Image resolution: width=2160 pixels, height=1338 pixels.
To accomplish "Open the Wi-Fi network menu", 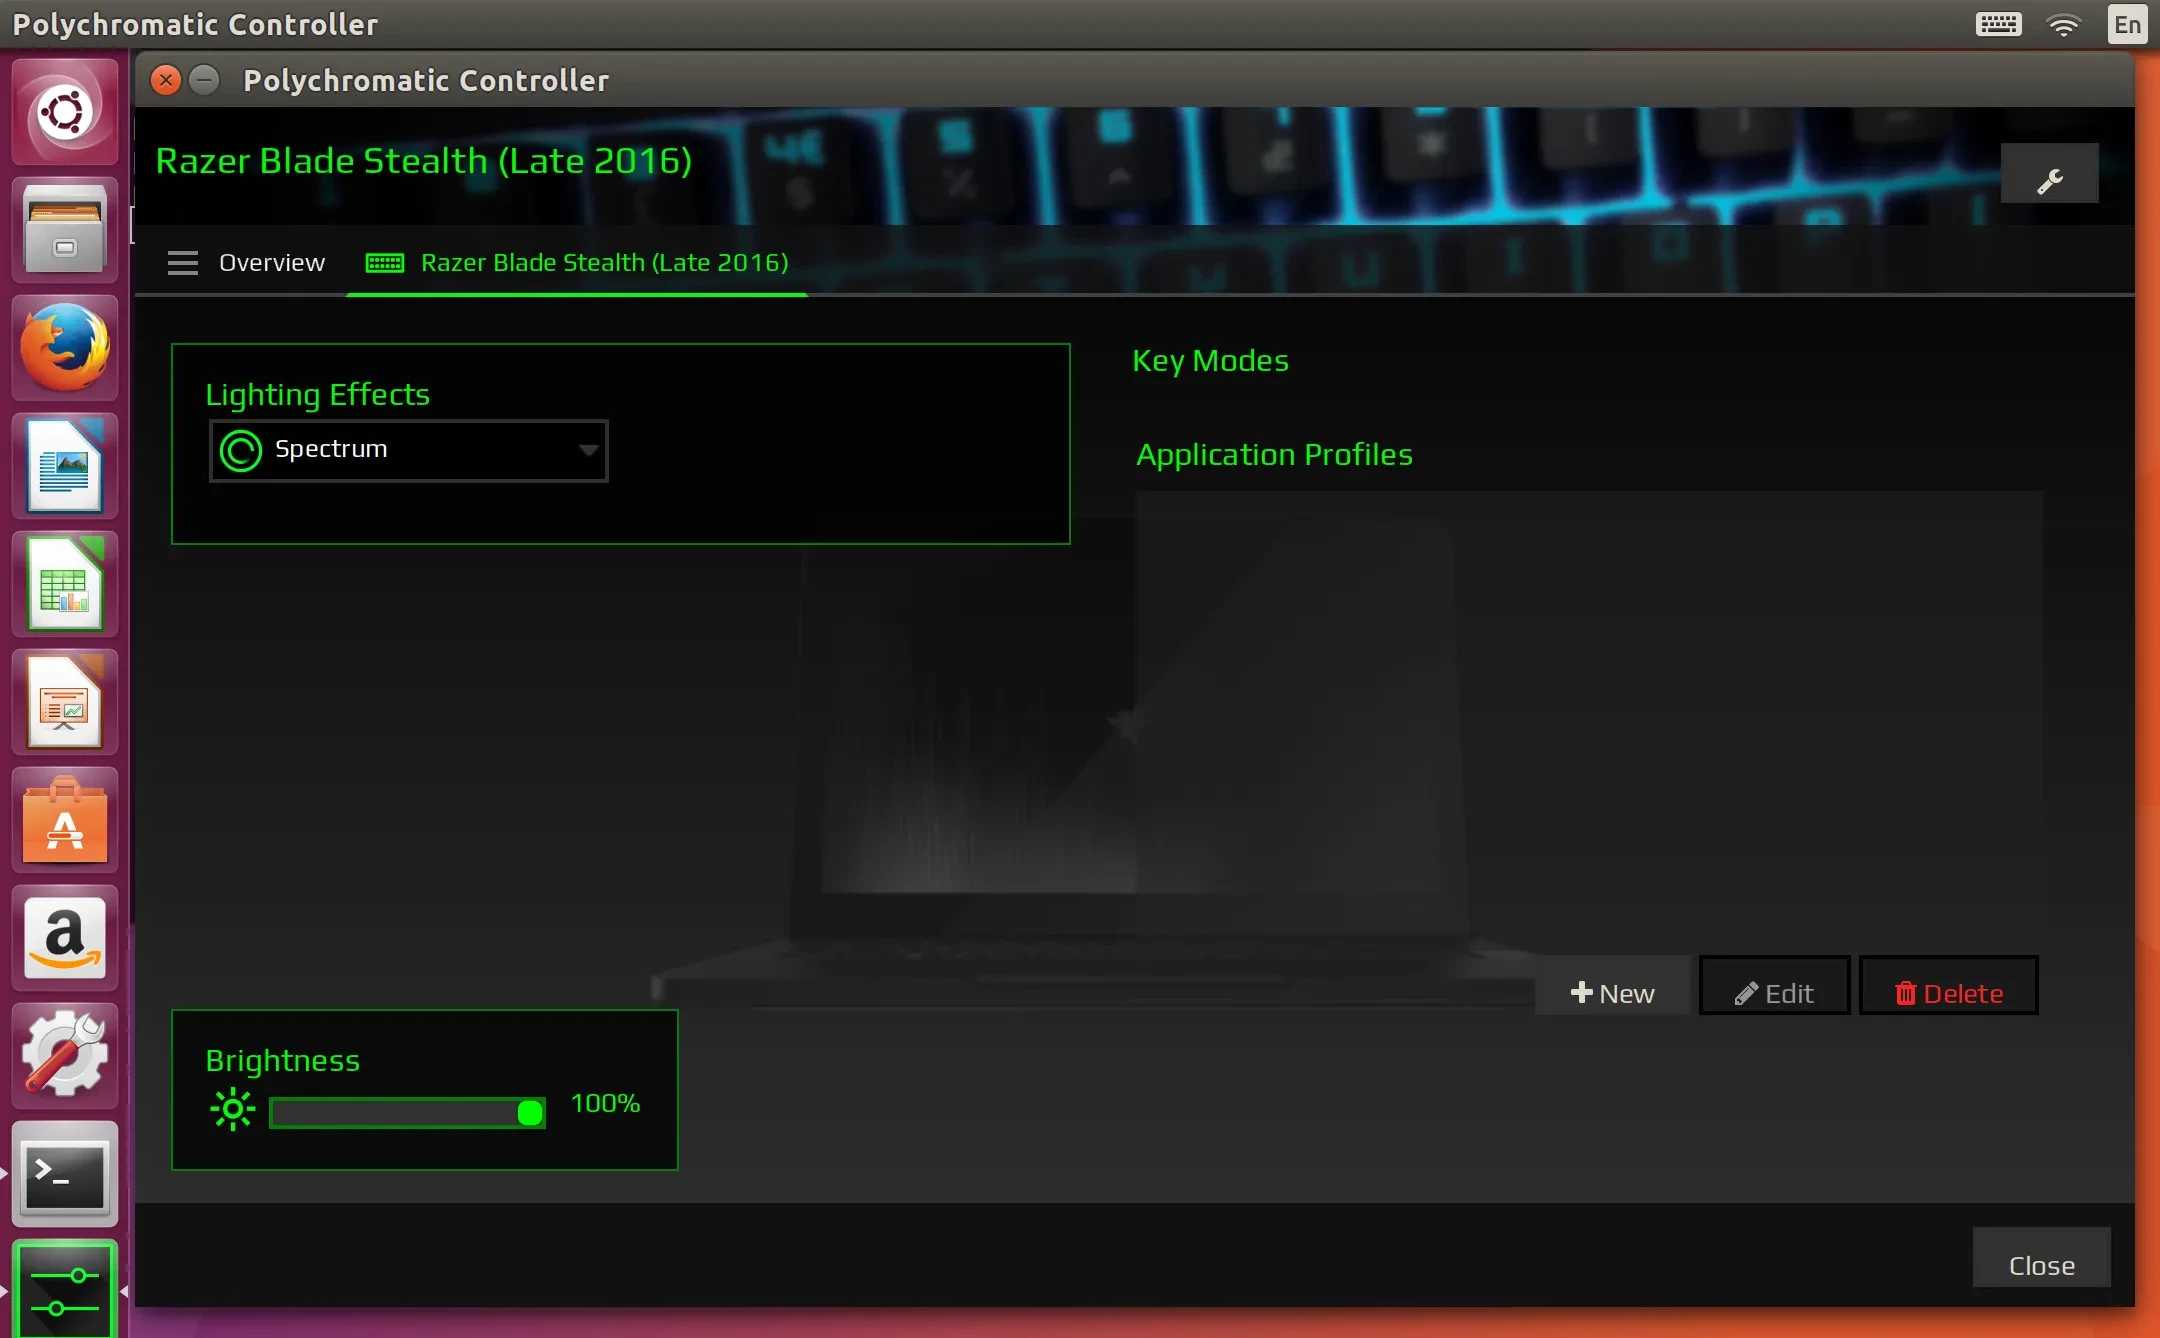I will pos(2063,24).
